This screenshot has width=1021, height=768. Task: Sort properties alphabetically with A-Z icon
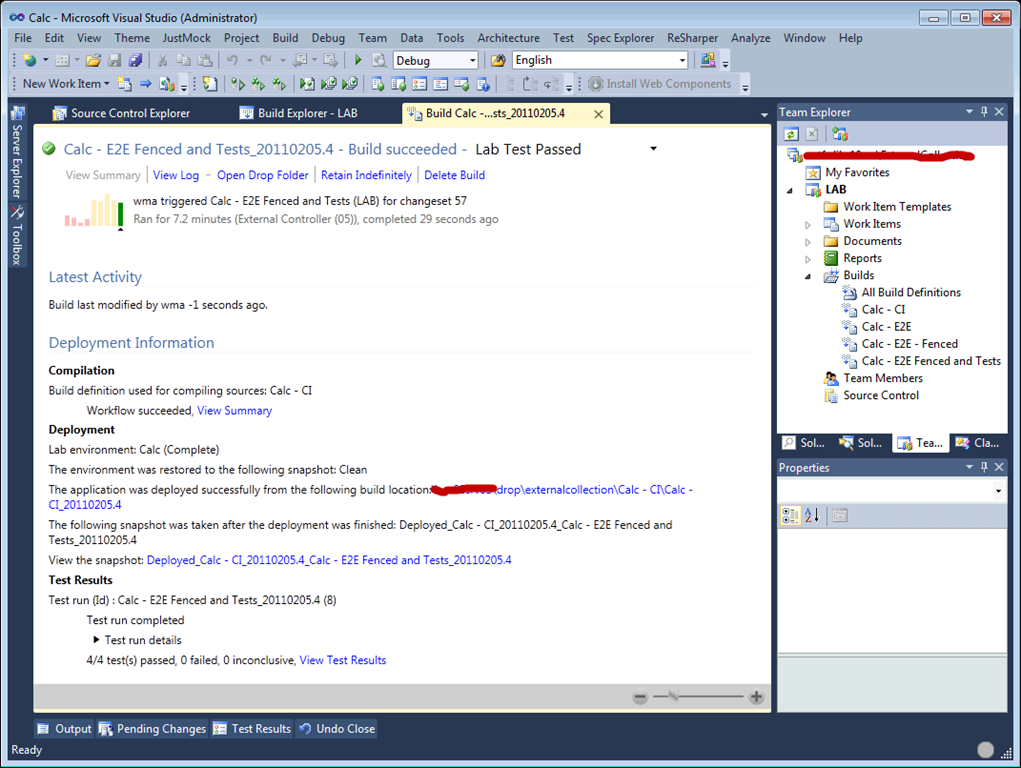812,515
